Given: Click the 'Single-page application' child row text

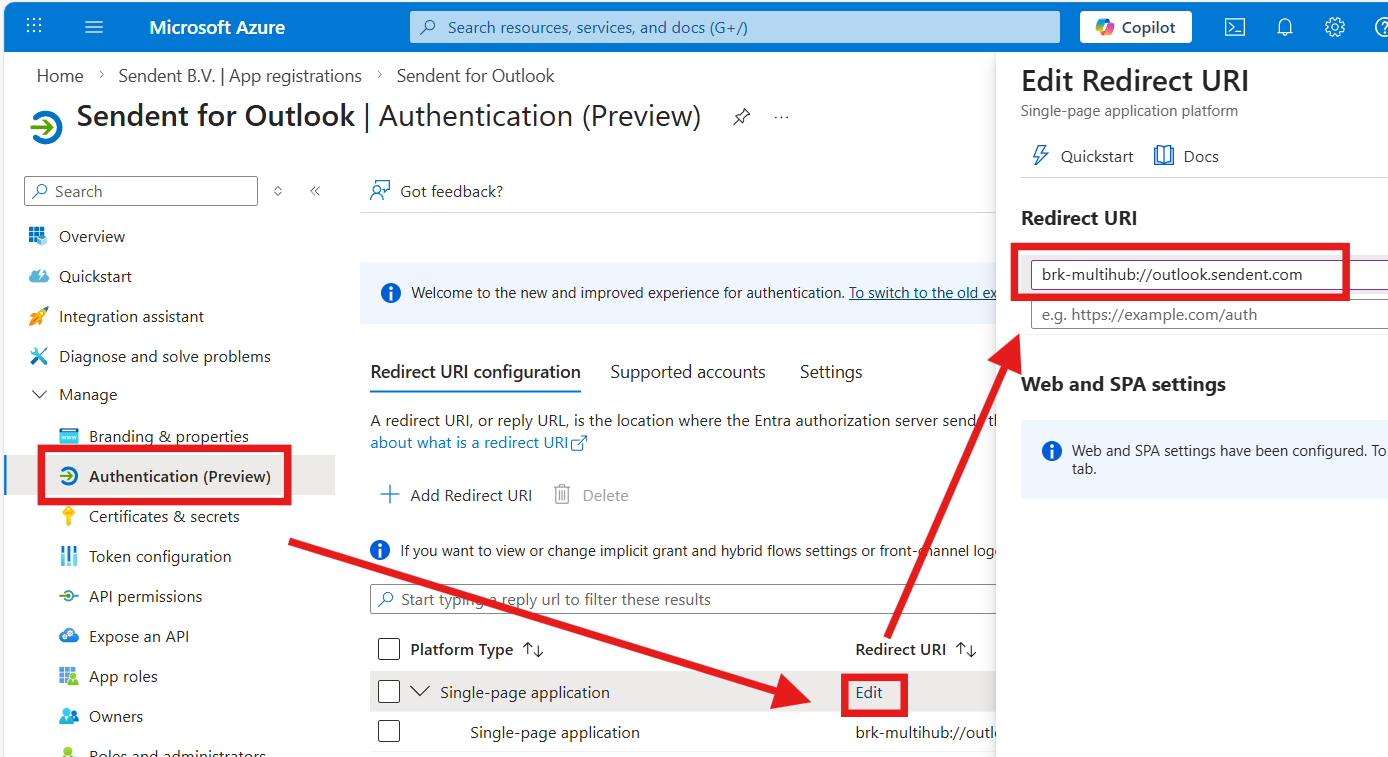Looking at the screenshot, I should point(555,732).
